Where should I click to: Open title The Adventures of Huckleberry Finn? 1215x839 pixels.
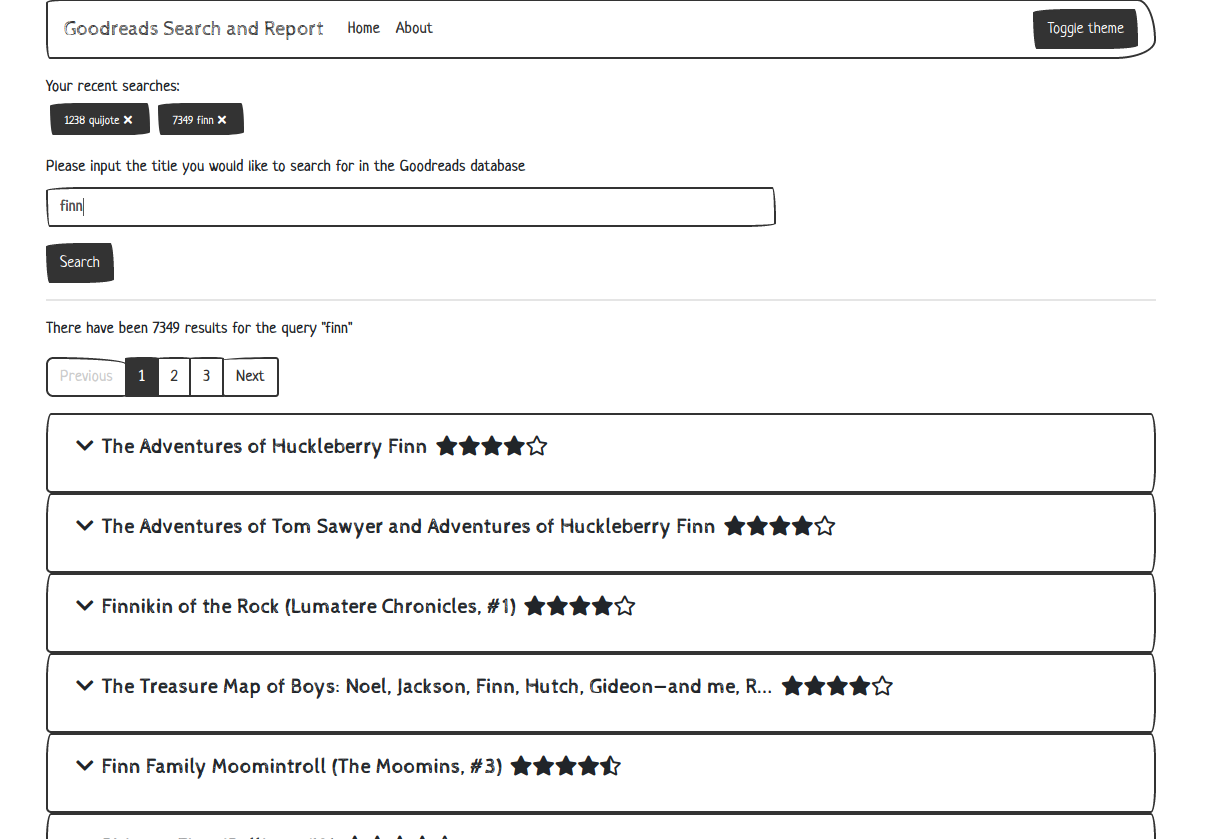point(264,446)
